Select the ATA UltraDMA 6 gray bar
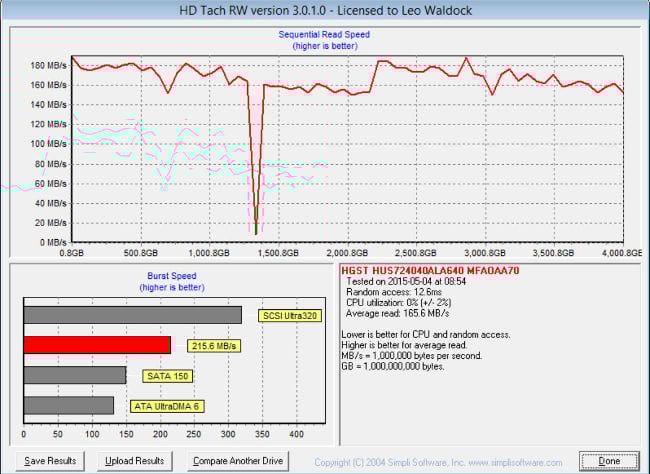The image size is (650, 474). [69, 405]
